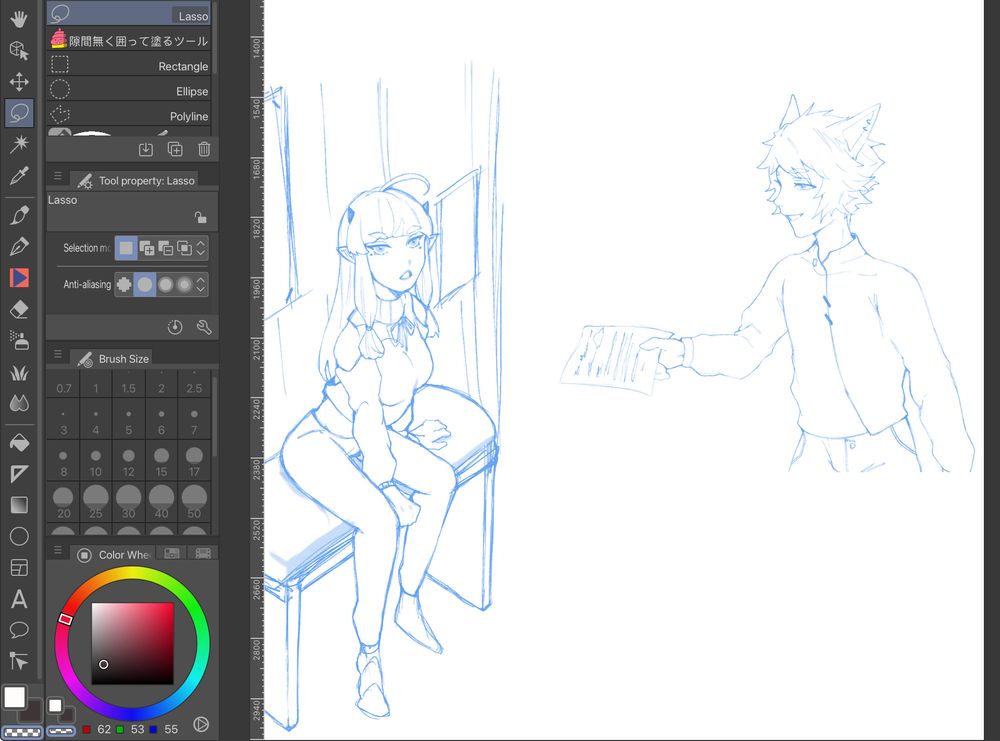The width and height of the screenshot is (1000, 741).
Task: Select the transparent color checkered swatch
Action: (22, 731)
